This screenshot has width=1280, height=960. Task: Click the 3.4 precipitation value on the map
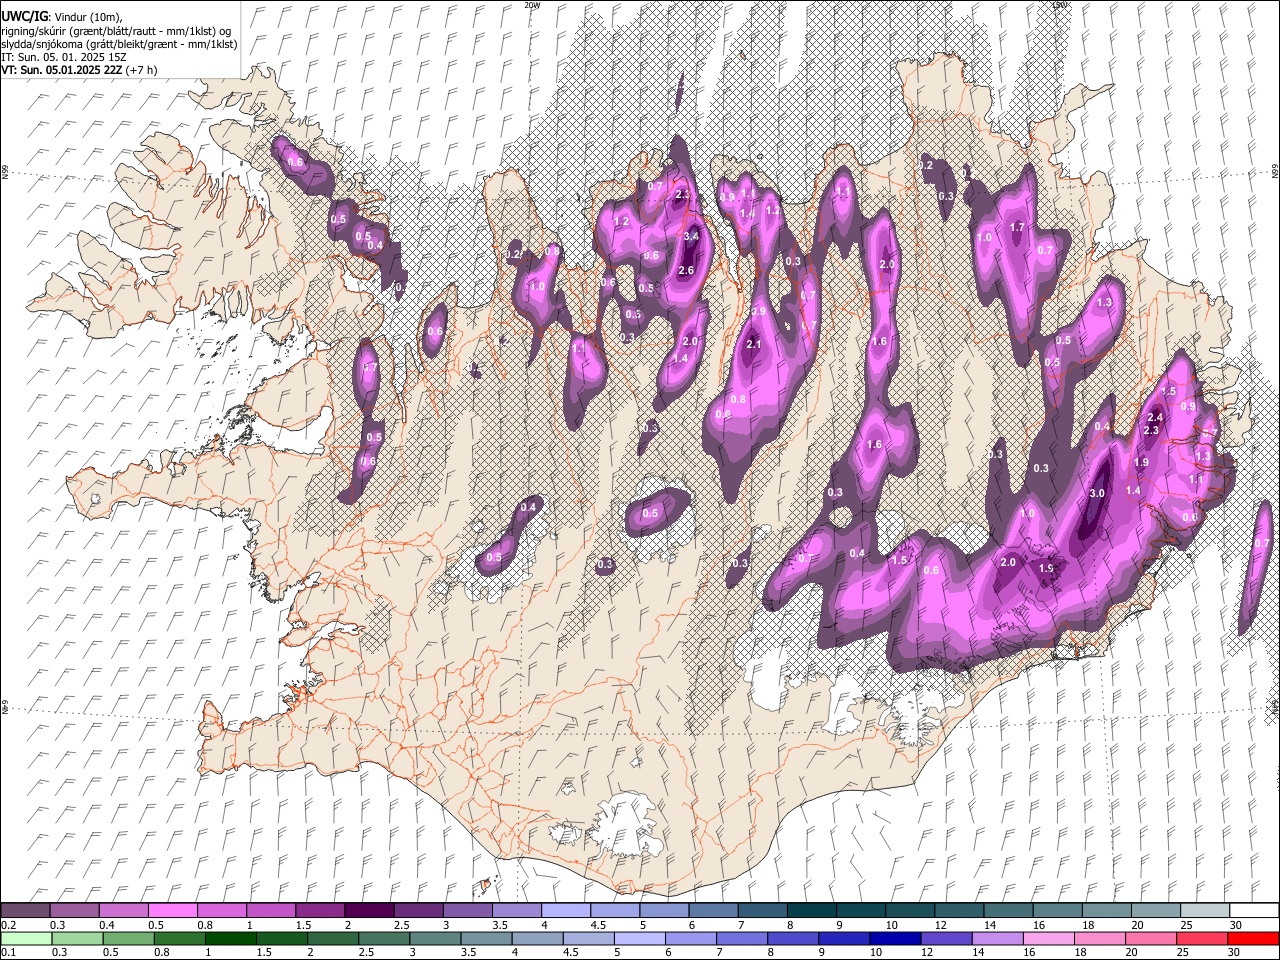coord(691,237)
